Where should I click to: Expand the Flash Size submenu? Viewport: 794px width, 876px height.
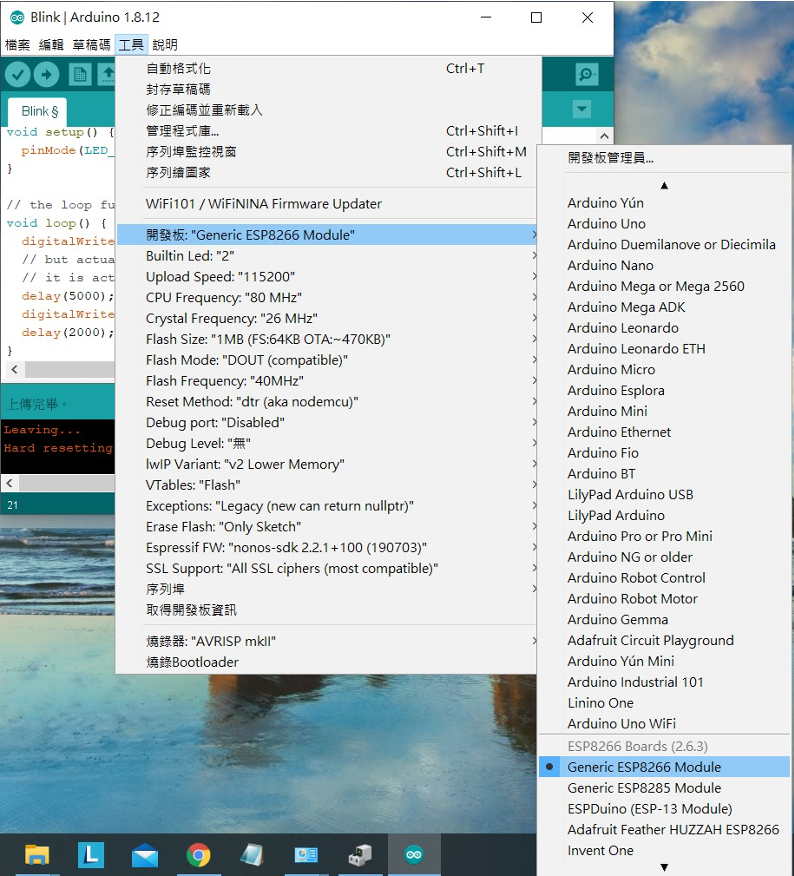[x=327, y=339]
